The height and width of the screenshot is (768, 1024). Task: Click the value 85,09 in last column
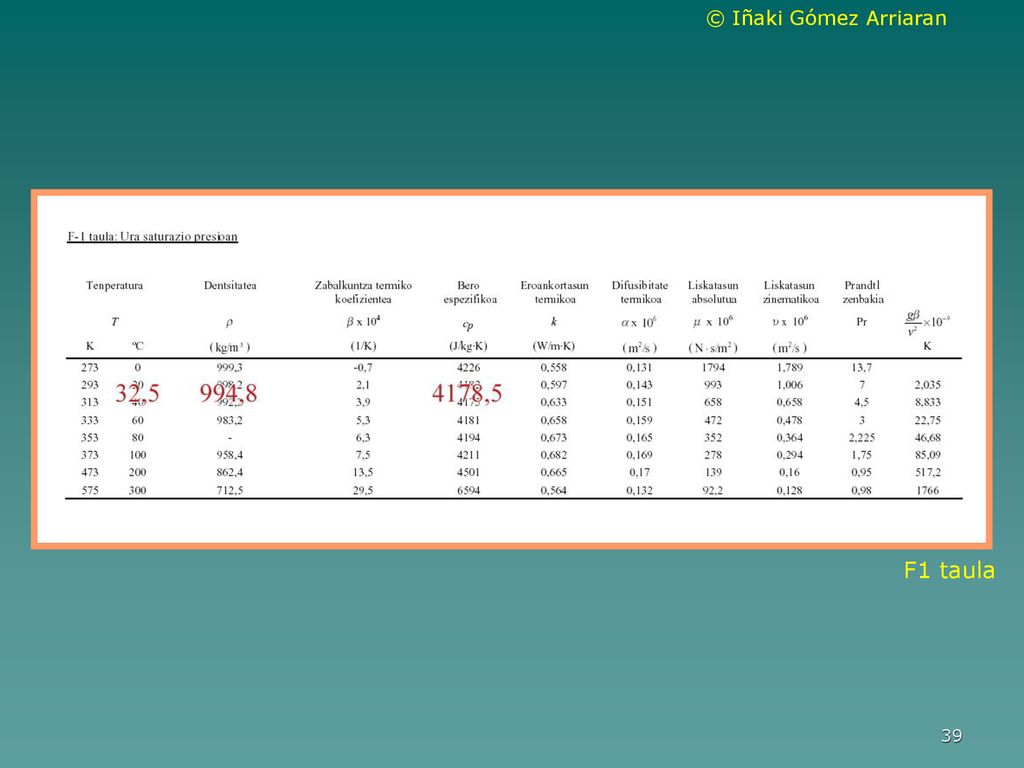click(927, 455)
